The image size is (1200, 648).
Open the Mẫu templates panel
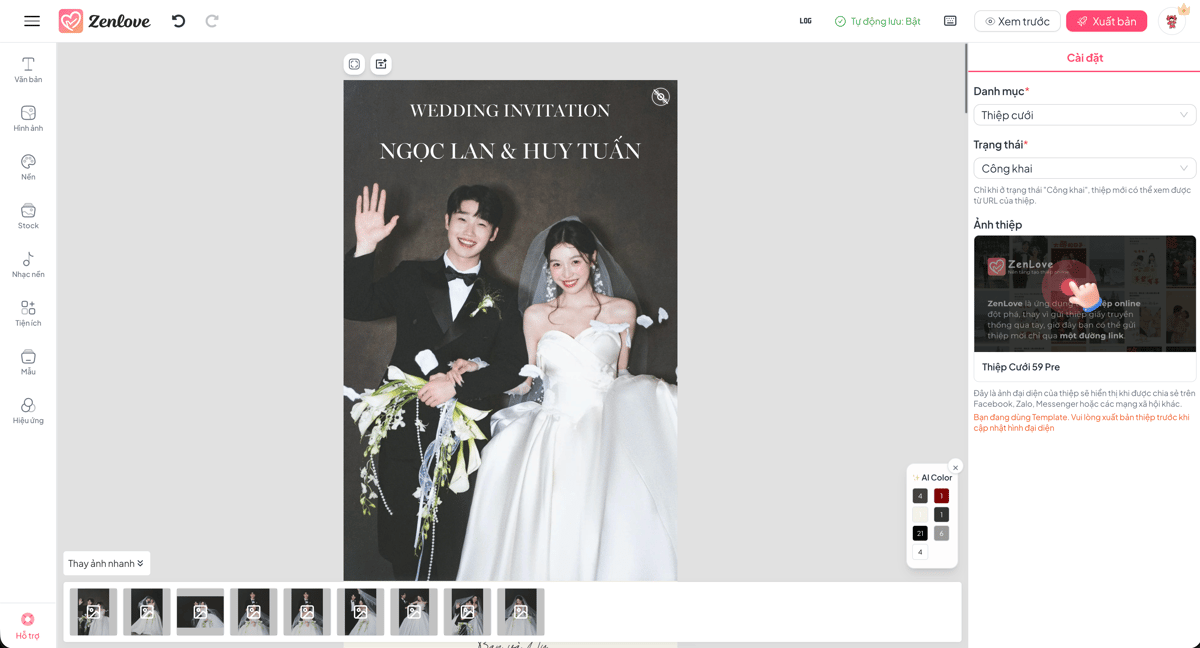27,361
